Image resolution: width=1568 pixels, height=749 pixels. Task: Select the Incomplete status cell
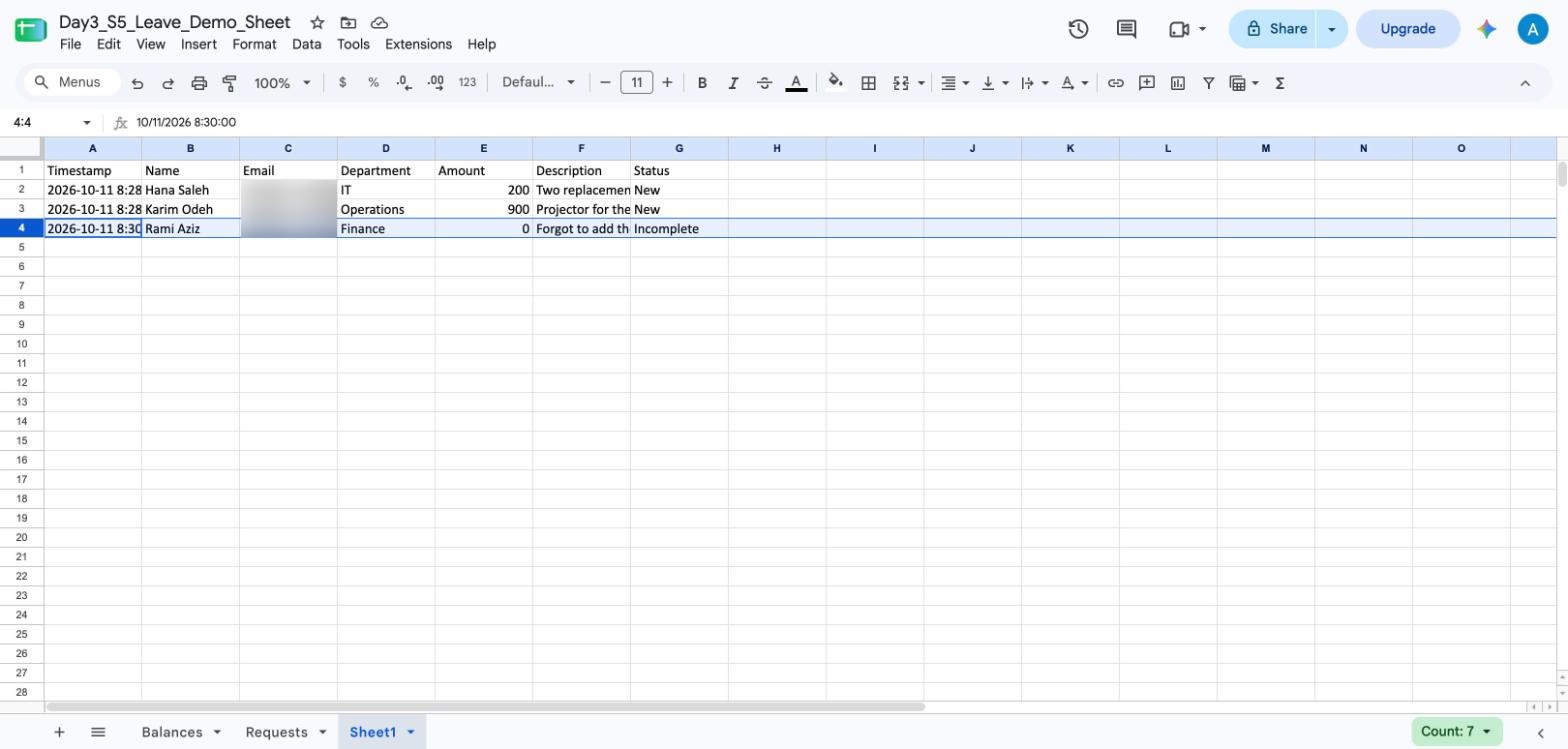(679, 229)
